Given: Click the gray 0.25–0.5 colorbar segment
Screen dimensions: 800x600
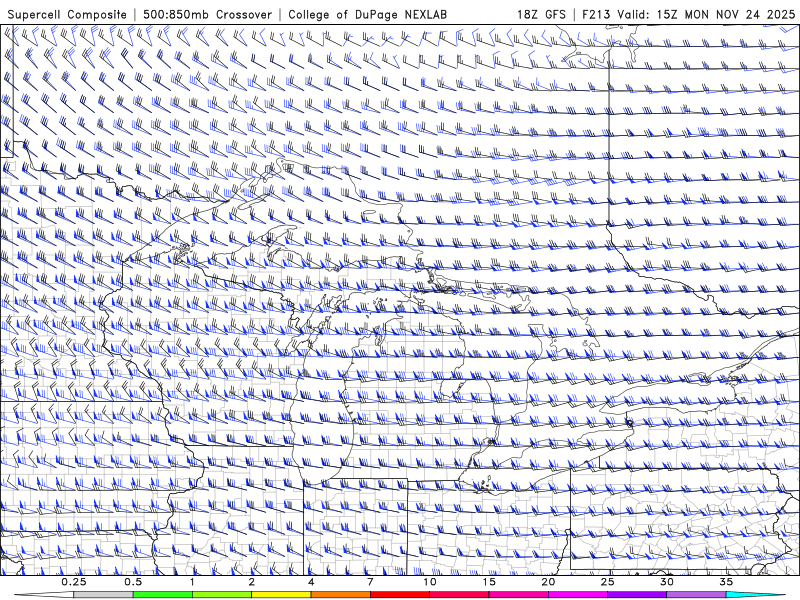Looking at the screenshot, I should pos(104,595).
